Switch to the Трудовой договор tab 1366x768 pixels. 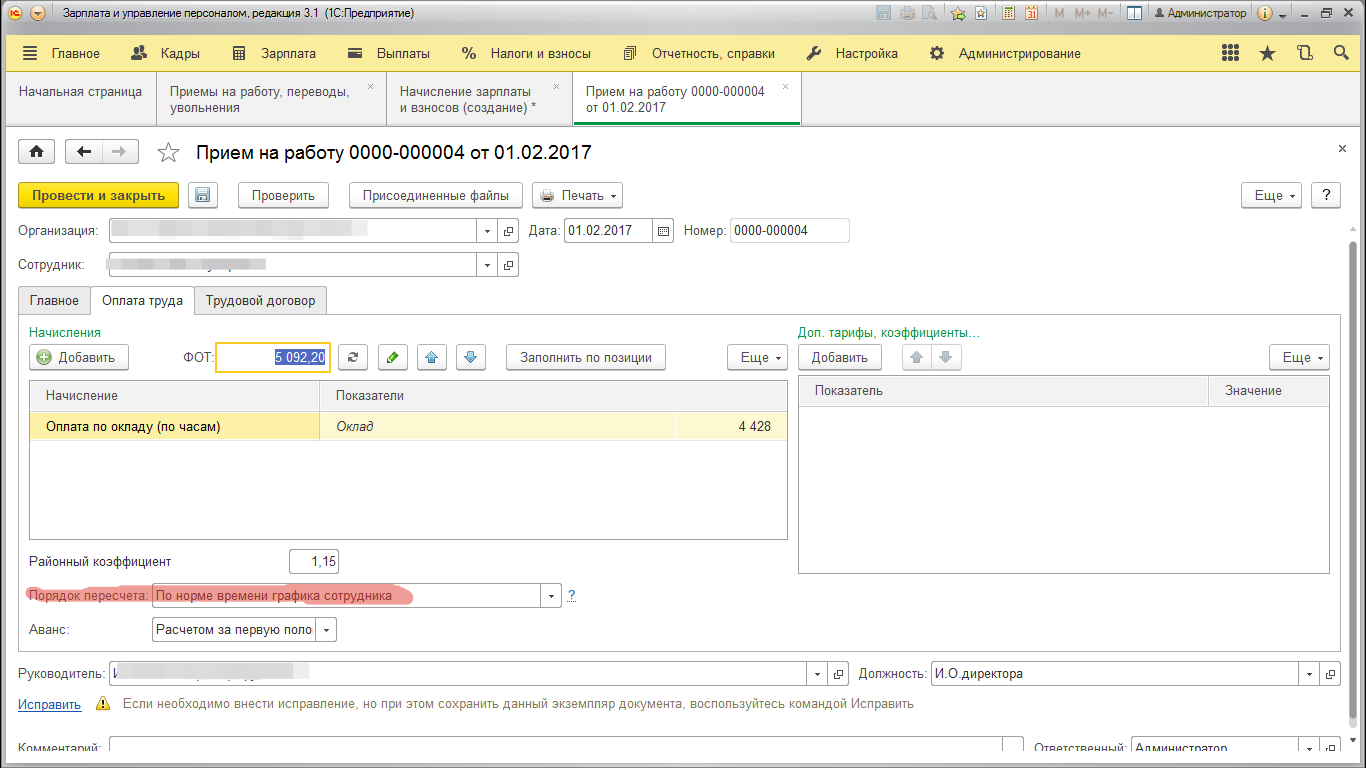click(x=260, y=300)
